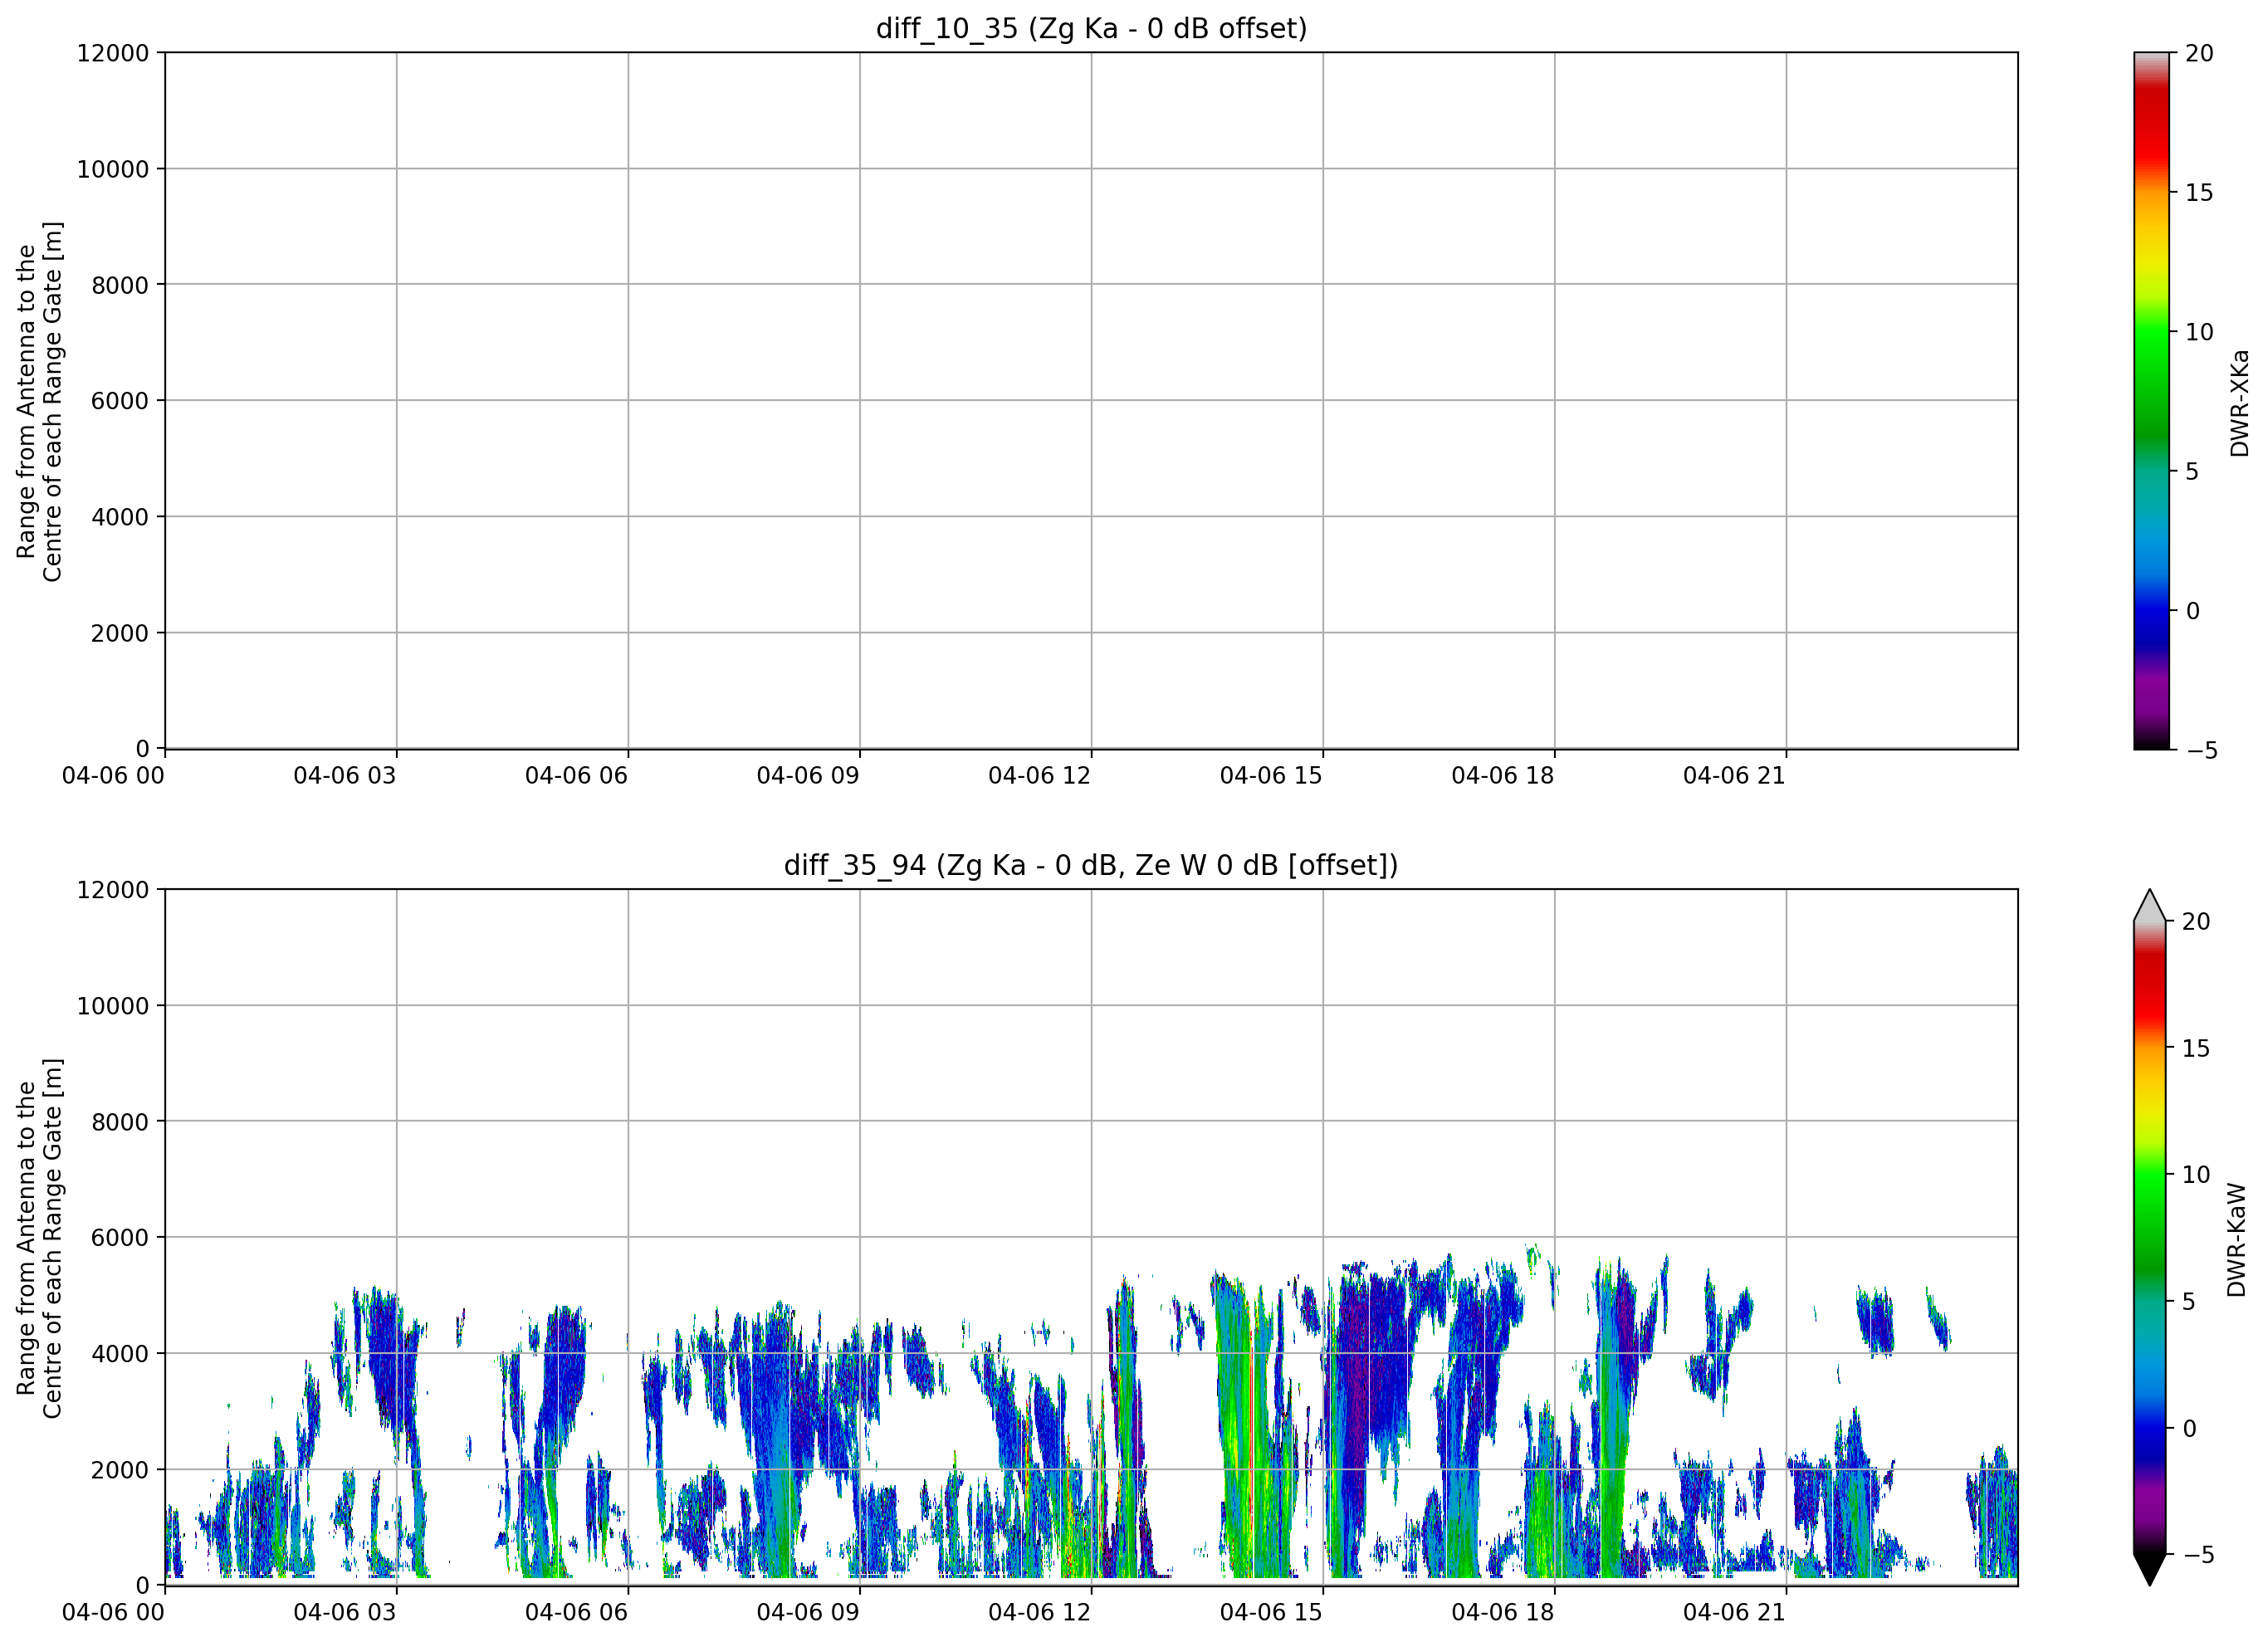The width and height of the screenshot is (2268, 1642).
Task: Click the top plot's Range y-axis title
Action: [39, 401]
